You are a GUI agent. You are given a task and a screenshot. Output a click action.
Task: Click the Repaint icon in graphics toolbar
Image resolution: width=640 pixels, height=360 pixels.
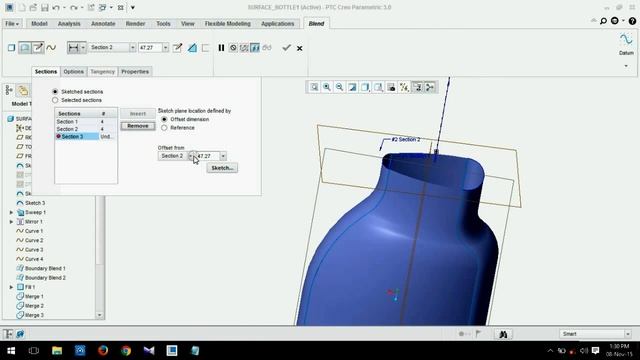coord(352,87)
